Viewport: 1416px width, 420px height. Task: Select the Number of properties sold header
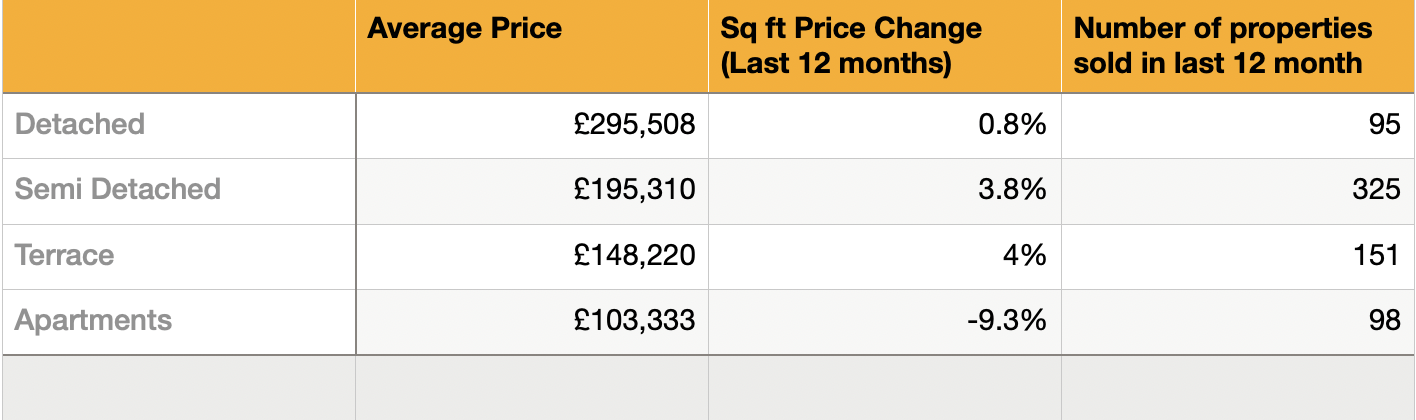pos(1222,46)
